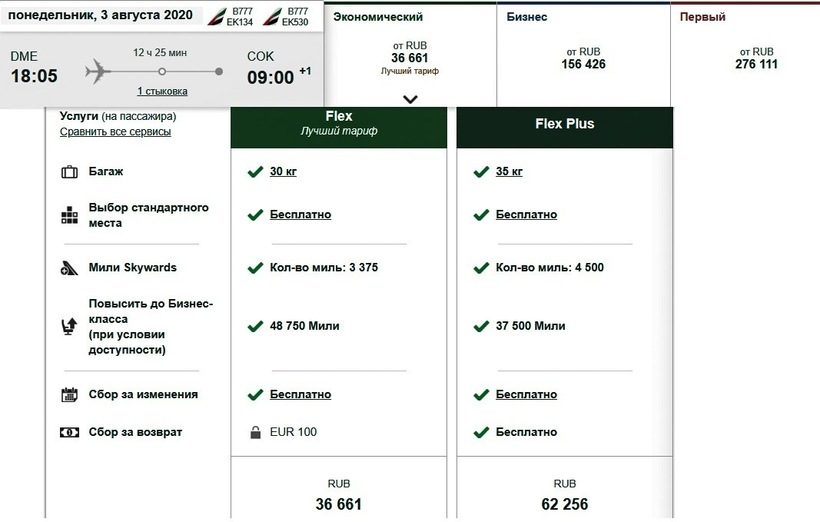Viewport: 820px width, 522px height.
Task: Open Сравнить все сервисы comparison link
Action: pyautogui.click(x=115, y=131)
